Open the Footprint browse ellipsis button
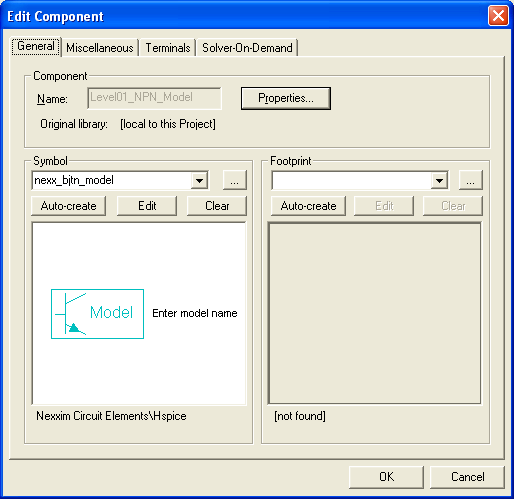The image size is (514, 499). point(470,180)
